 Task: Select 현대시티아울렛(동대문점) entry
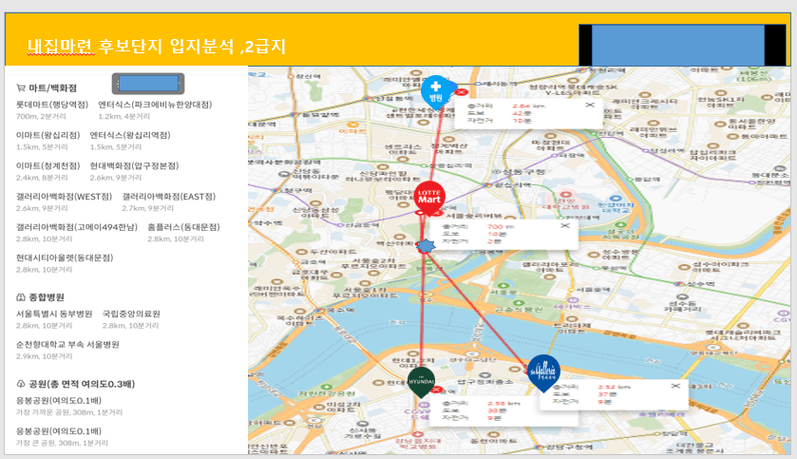point(65,258)
